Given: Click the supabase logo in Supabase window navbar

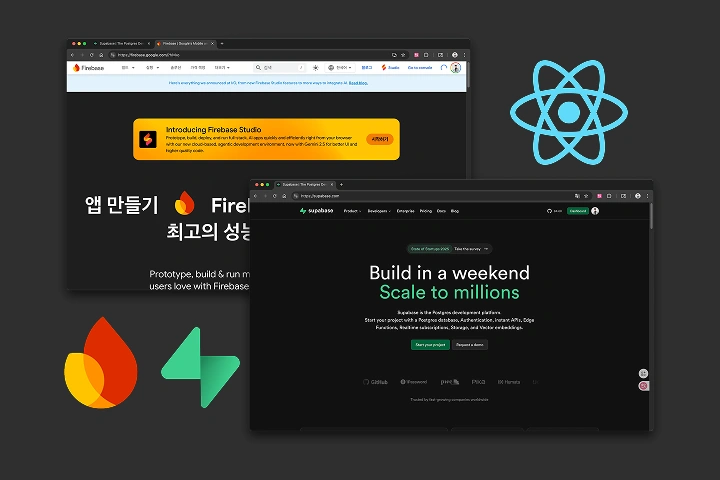Looking at the screenshot, I should coord(316,211).
